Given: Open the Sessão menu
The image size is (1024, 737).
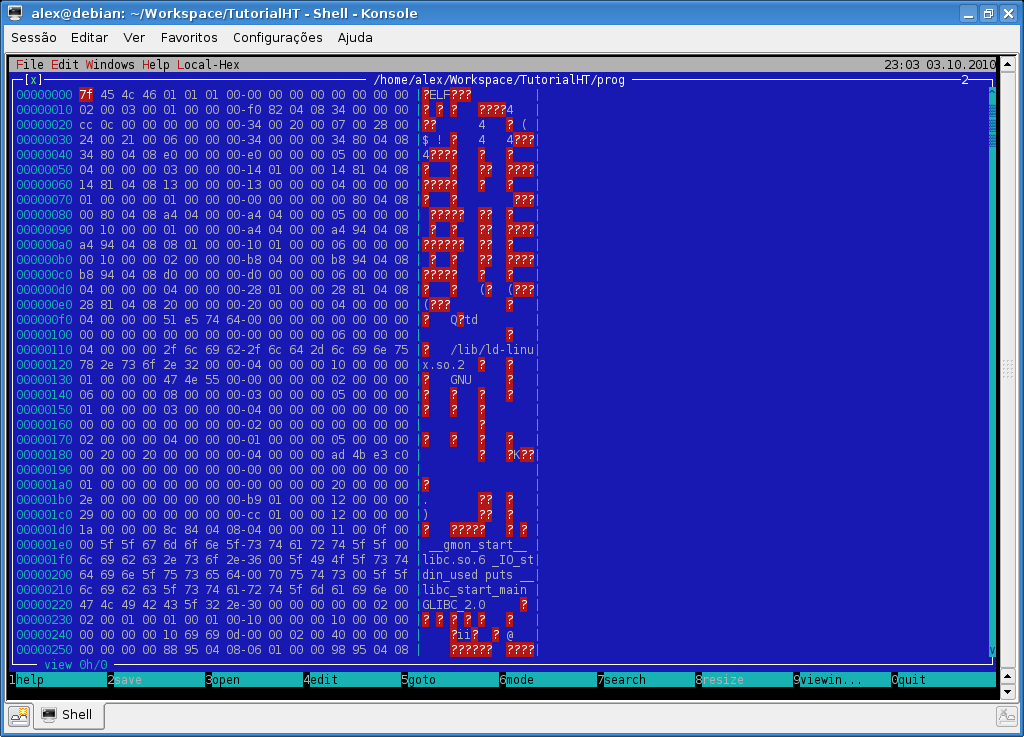Looking at the screenshot, I should pos(33,38).
